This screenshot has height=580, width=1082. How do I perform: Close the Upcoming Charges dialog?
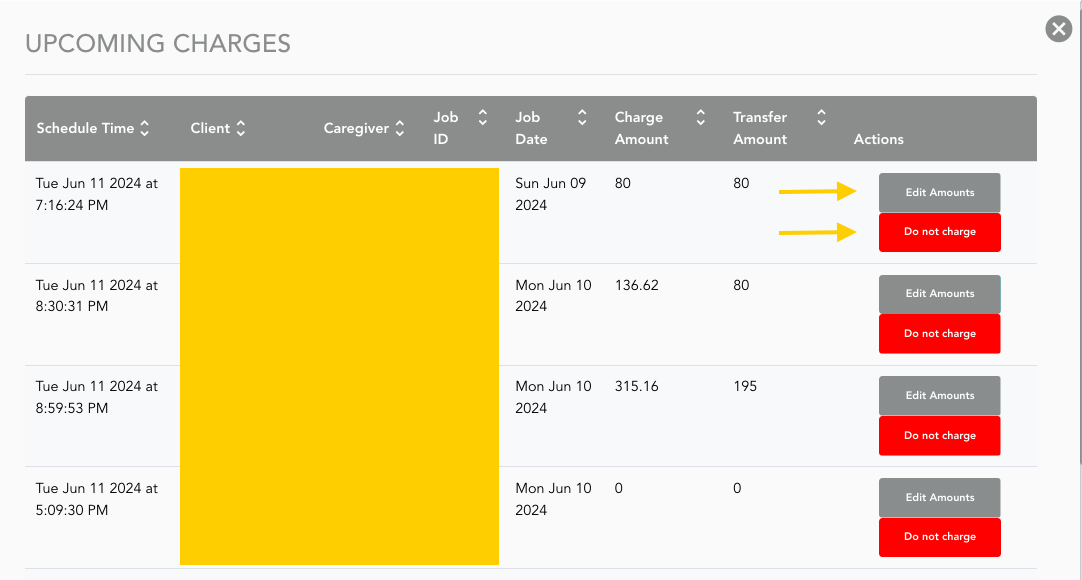pos(1058,29)
